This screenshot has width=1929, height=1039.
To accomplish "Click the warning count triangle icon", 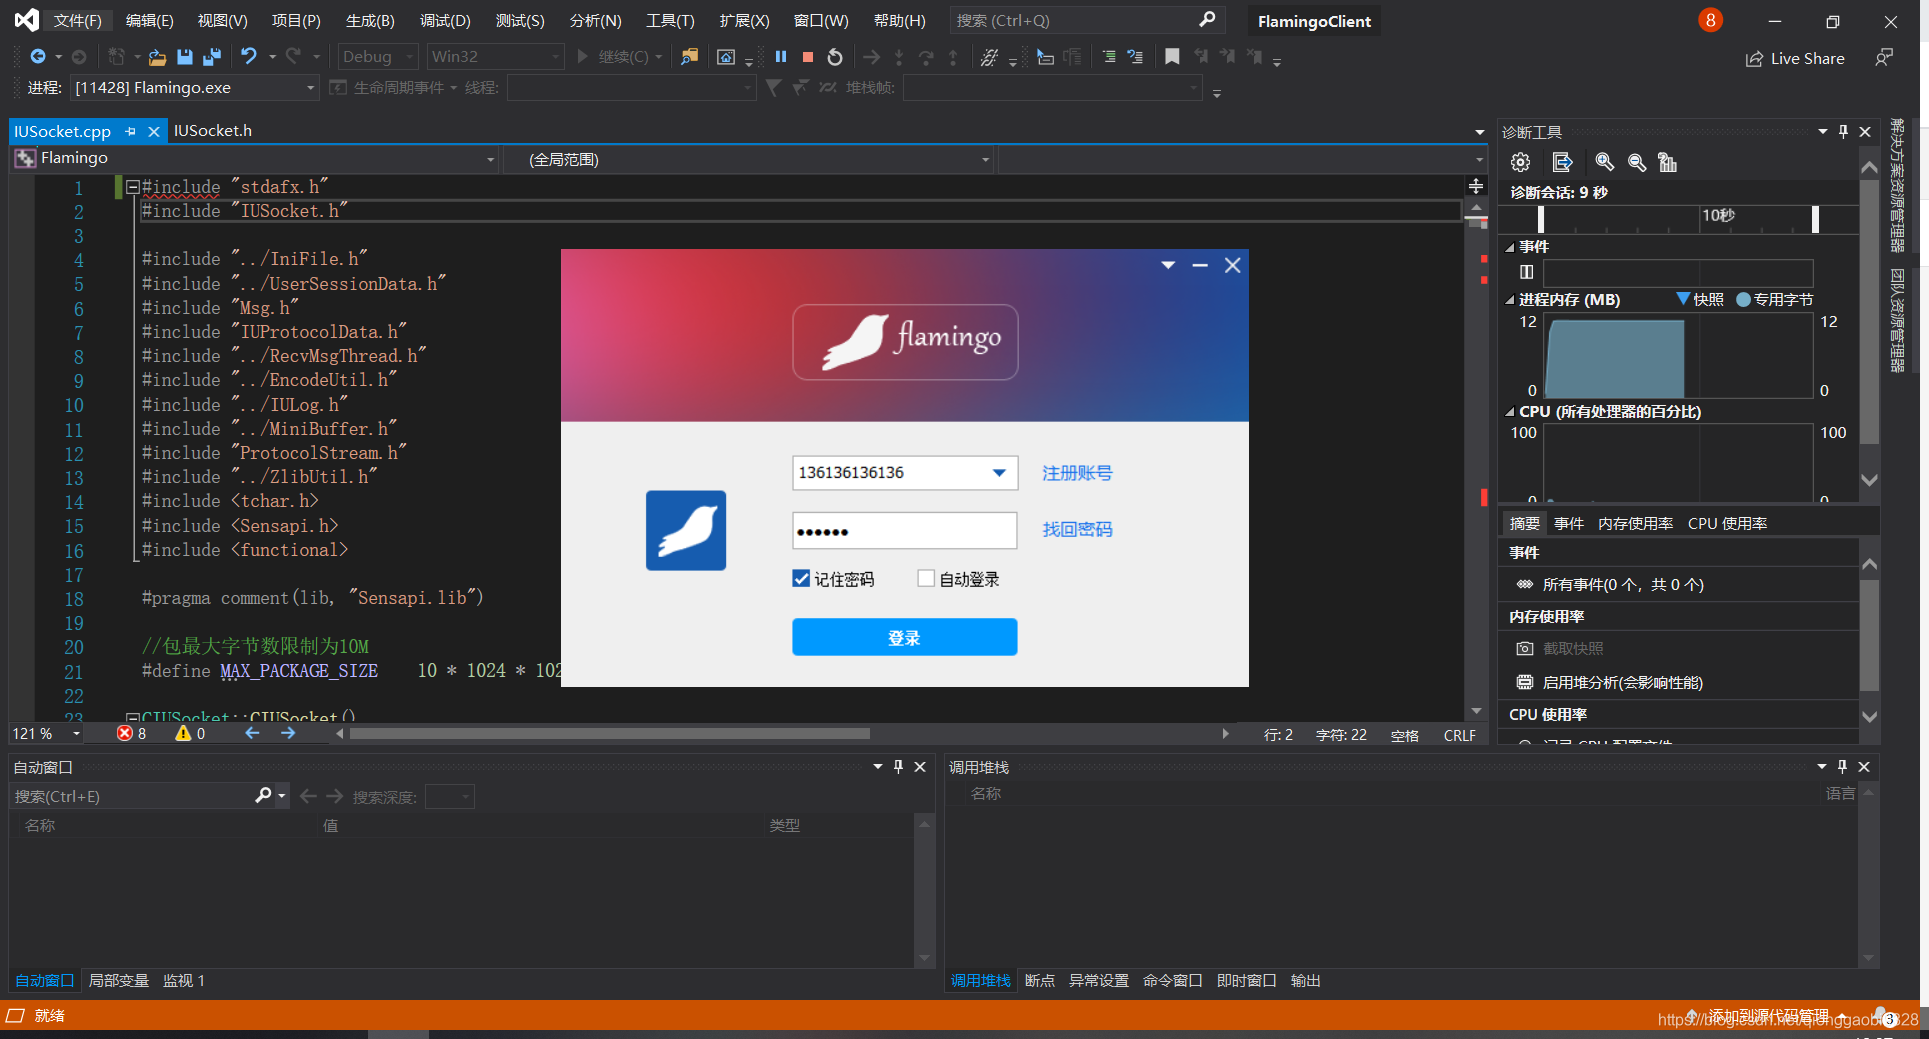I will click(x=183, y=734).
